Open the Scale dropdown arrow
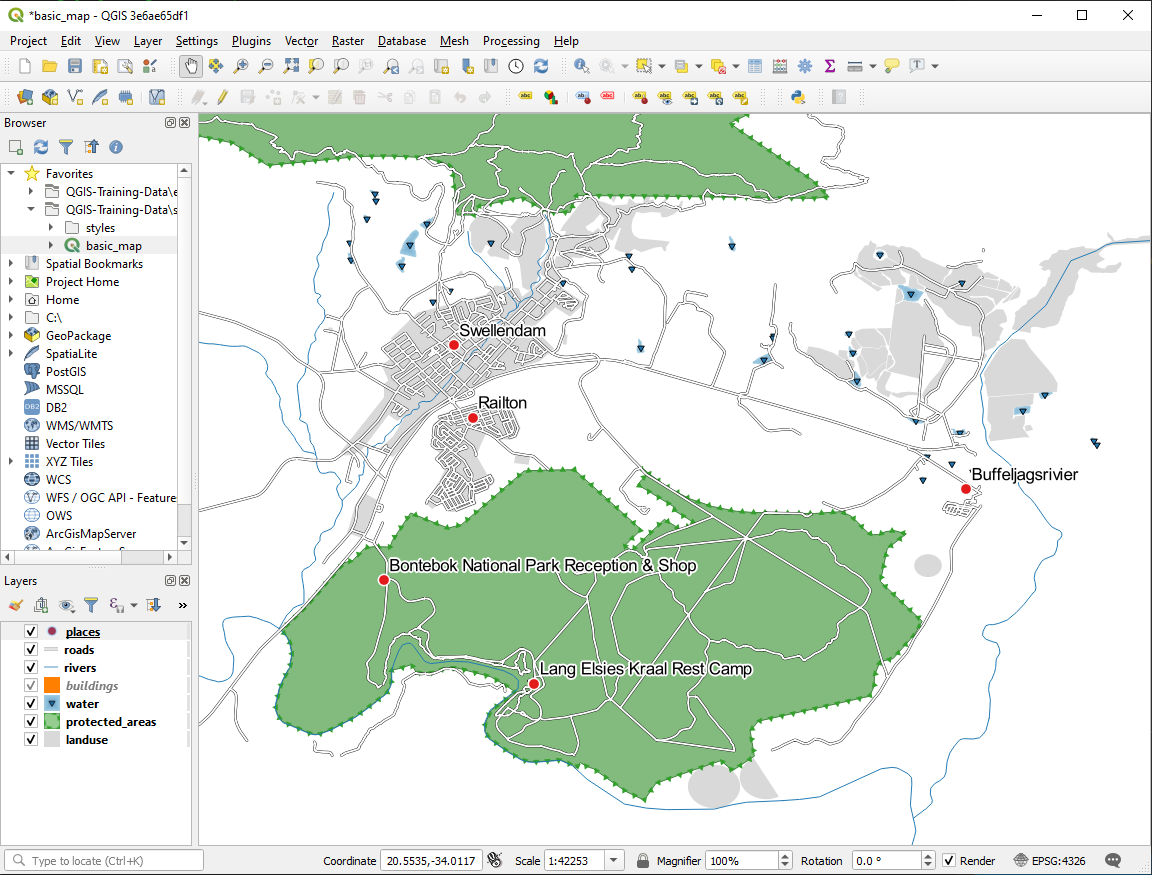 (613, 860)
